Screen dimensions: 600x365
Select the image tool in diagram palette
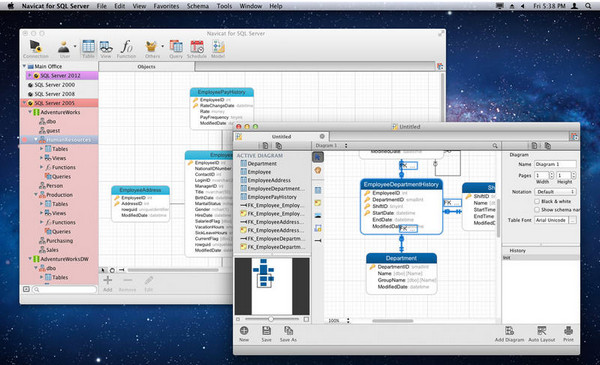click(x=318, y=215)
